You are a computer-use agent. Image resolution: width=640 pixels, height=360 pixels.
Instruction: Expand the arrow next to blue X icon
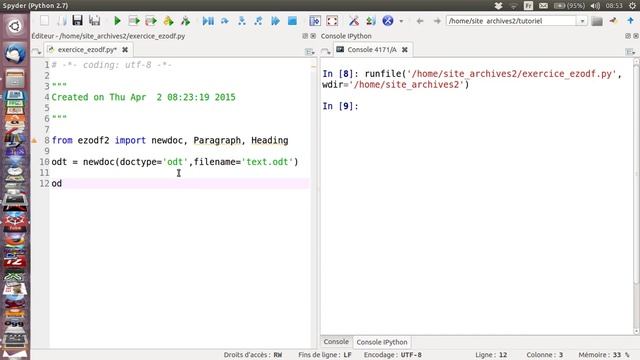tap(401, 21)
